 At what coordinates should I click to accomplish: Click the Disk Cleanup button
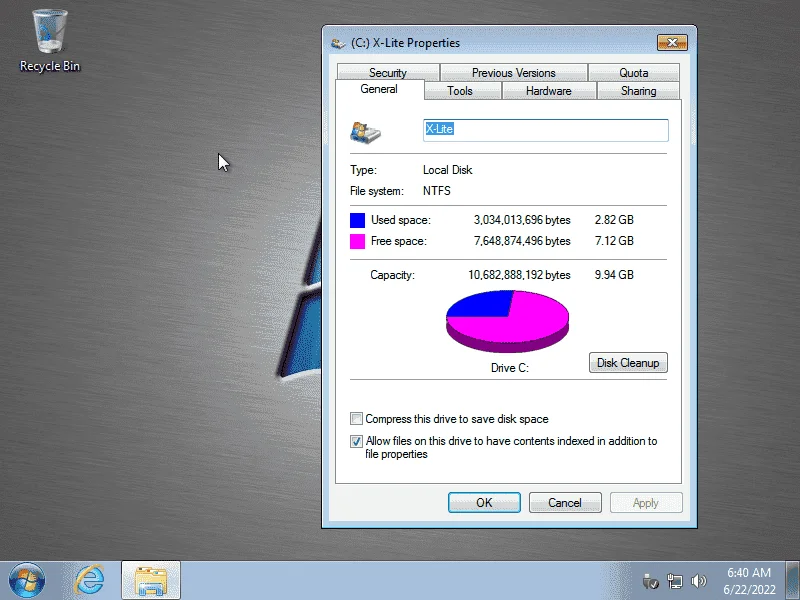coord(628,363)
